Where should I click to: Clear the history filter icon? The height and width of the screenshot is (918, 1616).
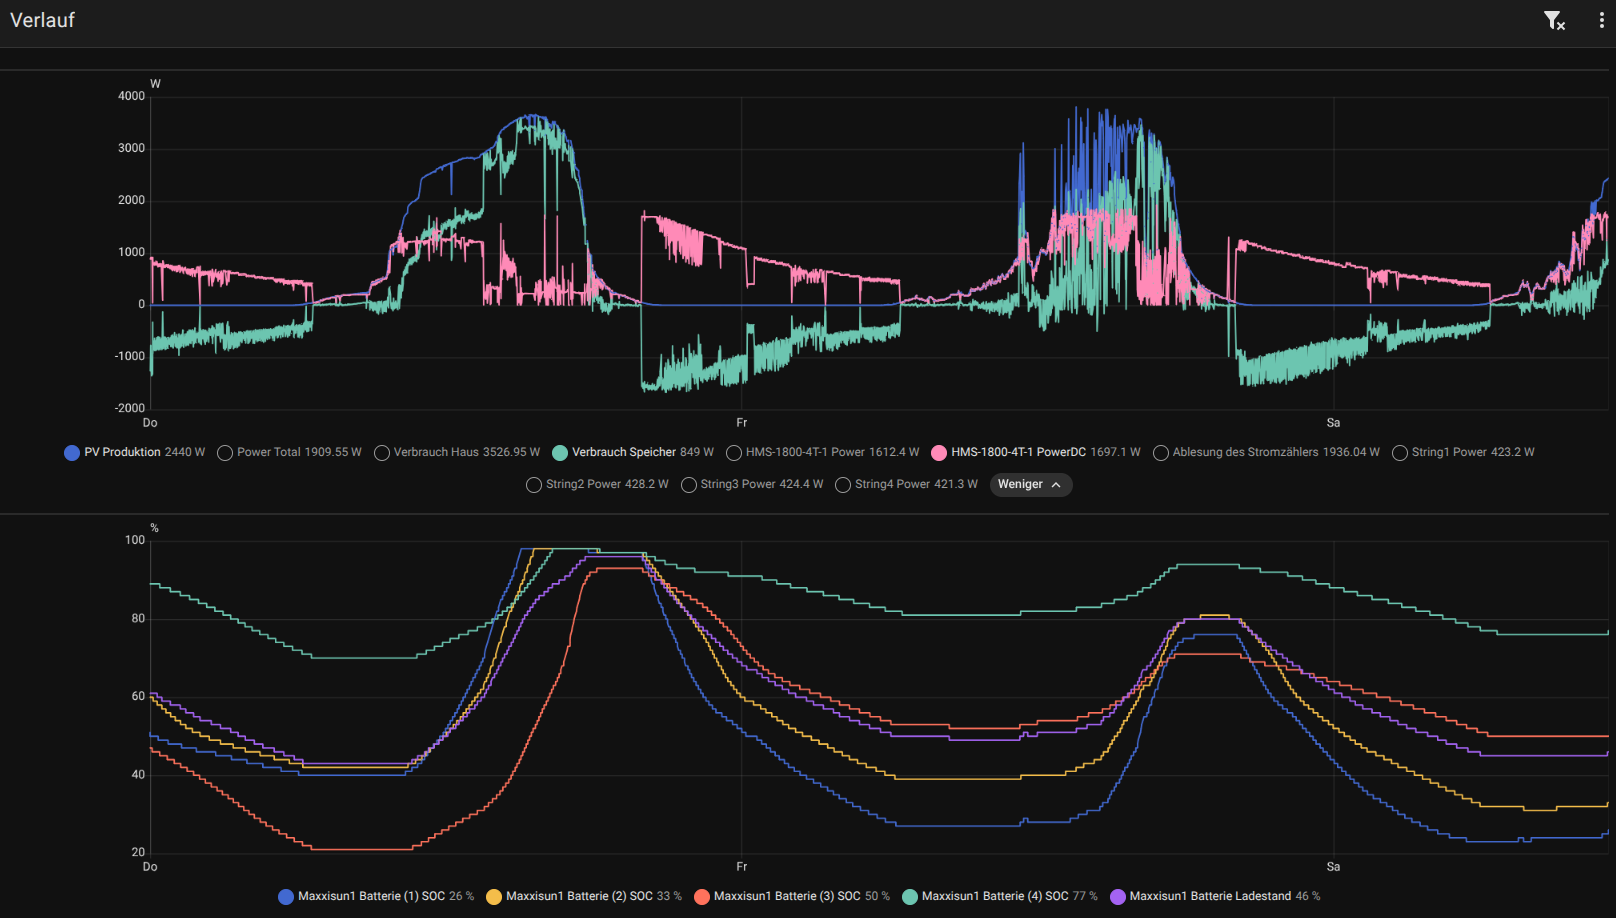(1554, 21)
